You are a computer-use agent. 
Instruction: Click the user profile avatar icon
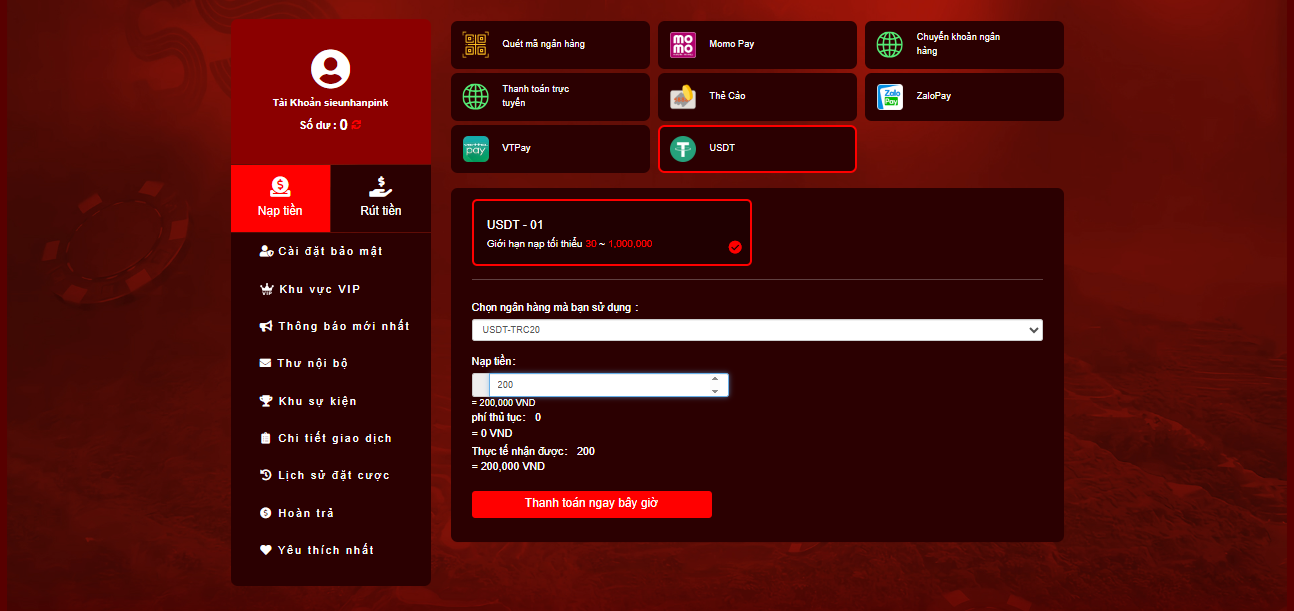[330, 69]
